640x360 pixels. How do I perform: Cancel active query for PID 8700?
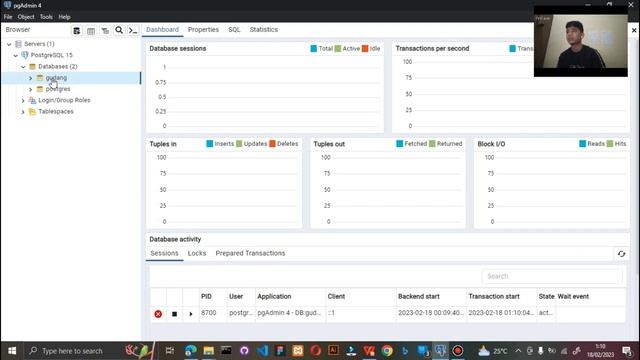tap(174, 314)
